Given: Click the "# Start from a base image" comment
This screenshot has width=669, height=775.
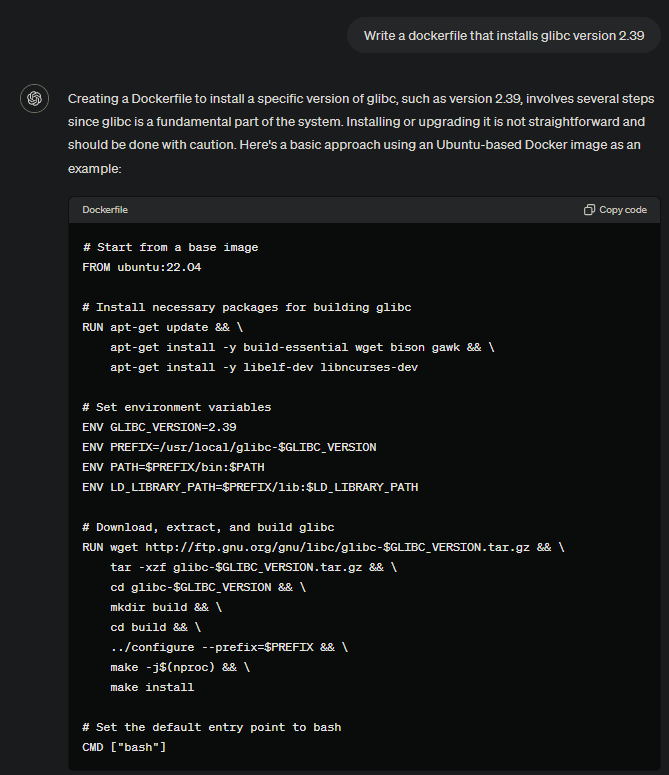Looking at the screenshot, I should pos(170,247).
